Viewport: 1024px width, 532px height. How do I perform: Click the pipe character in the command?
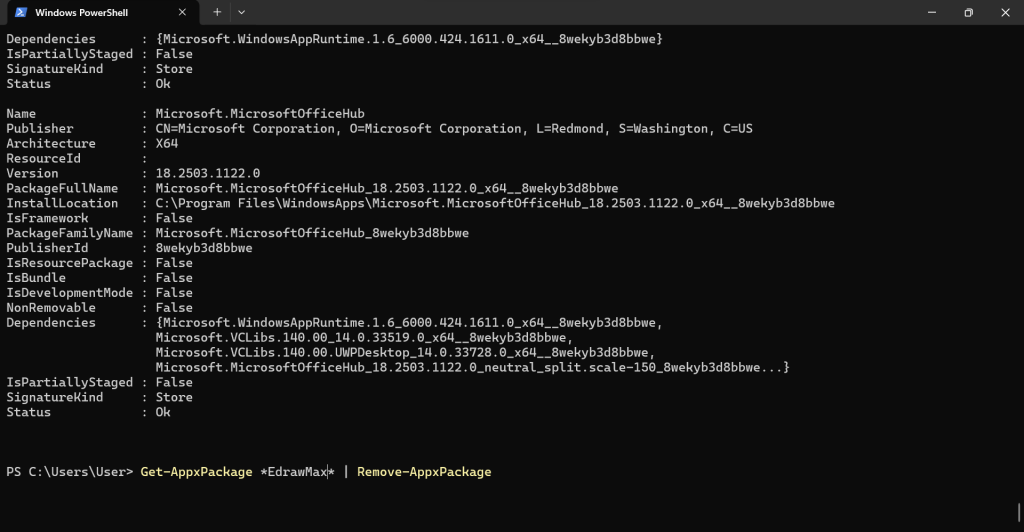click(x=346, y=472)
